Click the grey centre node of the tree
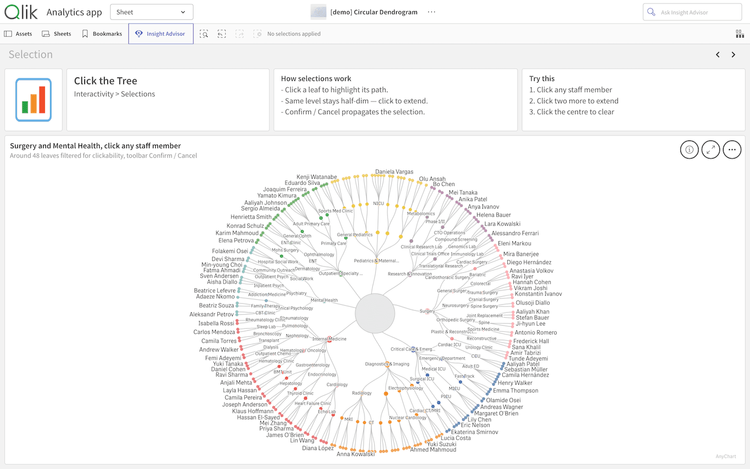 [x=375, y=314]
